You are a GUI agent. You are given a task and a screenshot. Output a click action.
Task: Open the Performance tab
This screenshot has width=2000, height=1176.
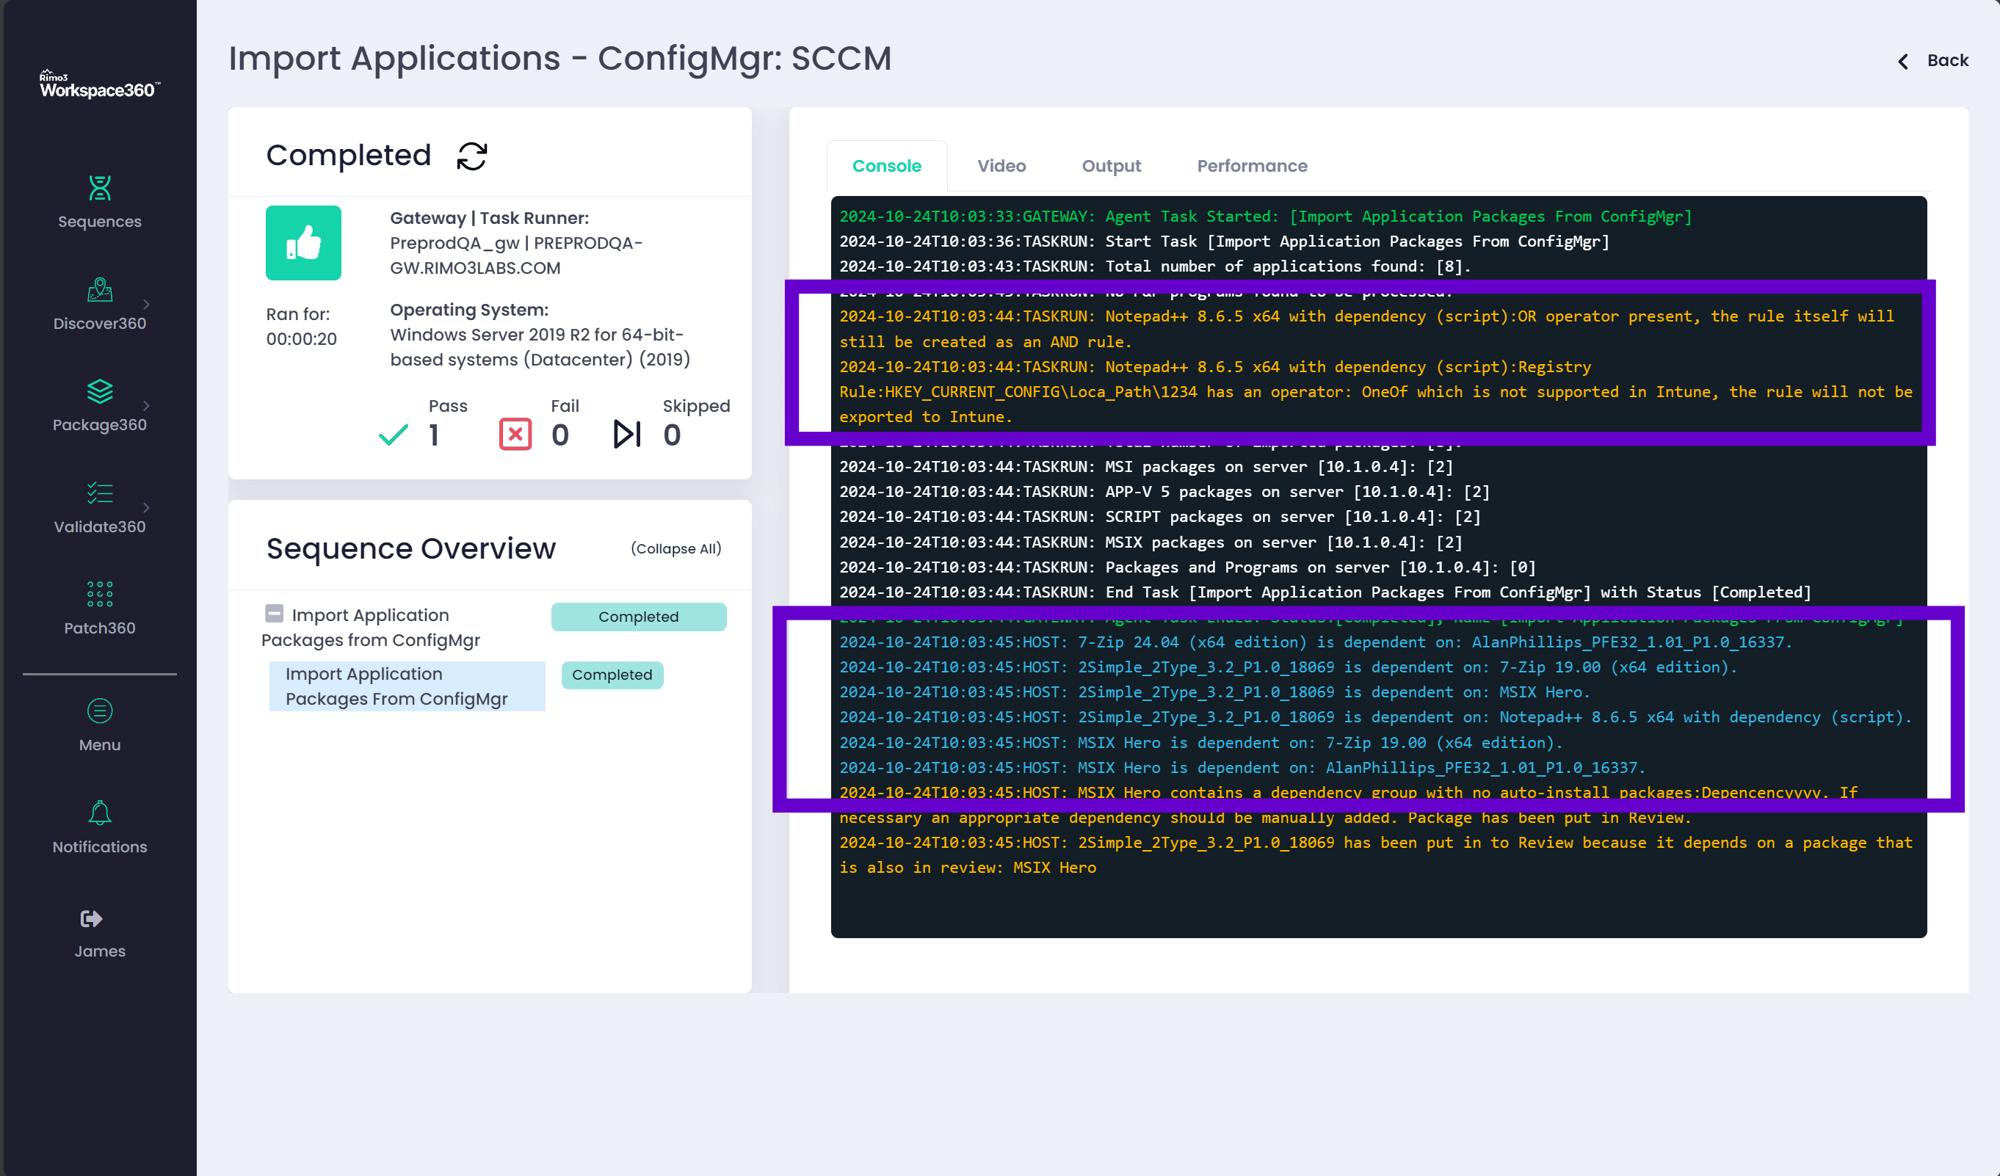[1252, 166]
